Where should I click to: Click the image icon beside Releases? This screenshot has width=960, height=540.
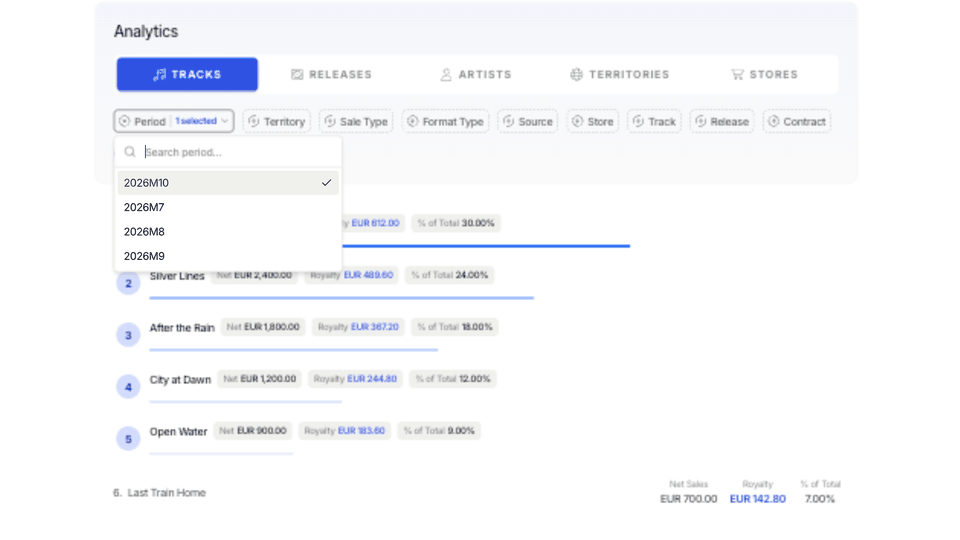(297, 75)
